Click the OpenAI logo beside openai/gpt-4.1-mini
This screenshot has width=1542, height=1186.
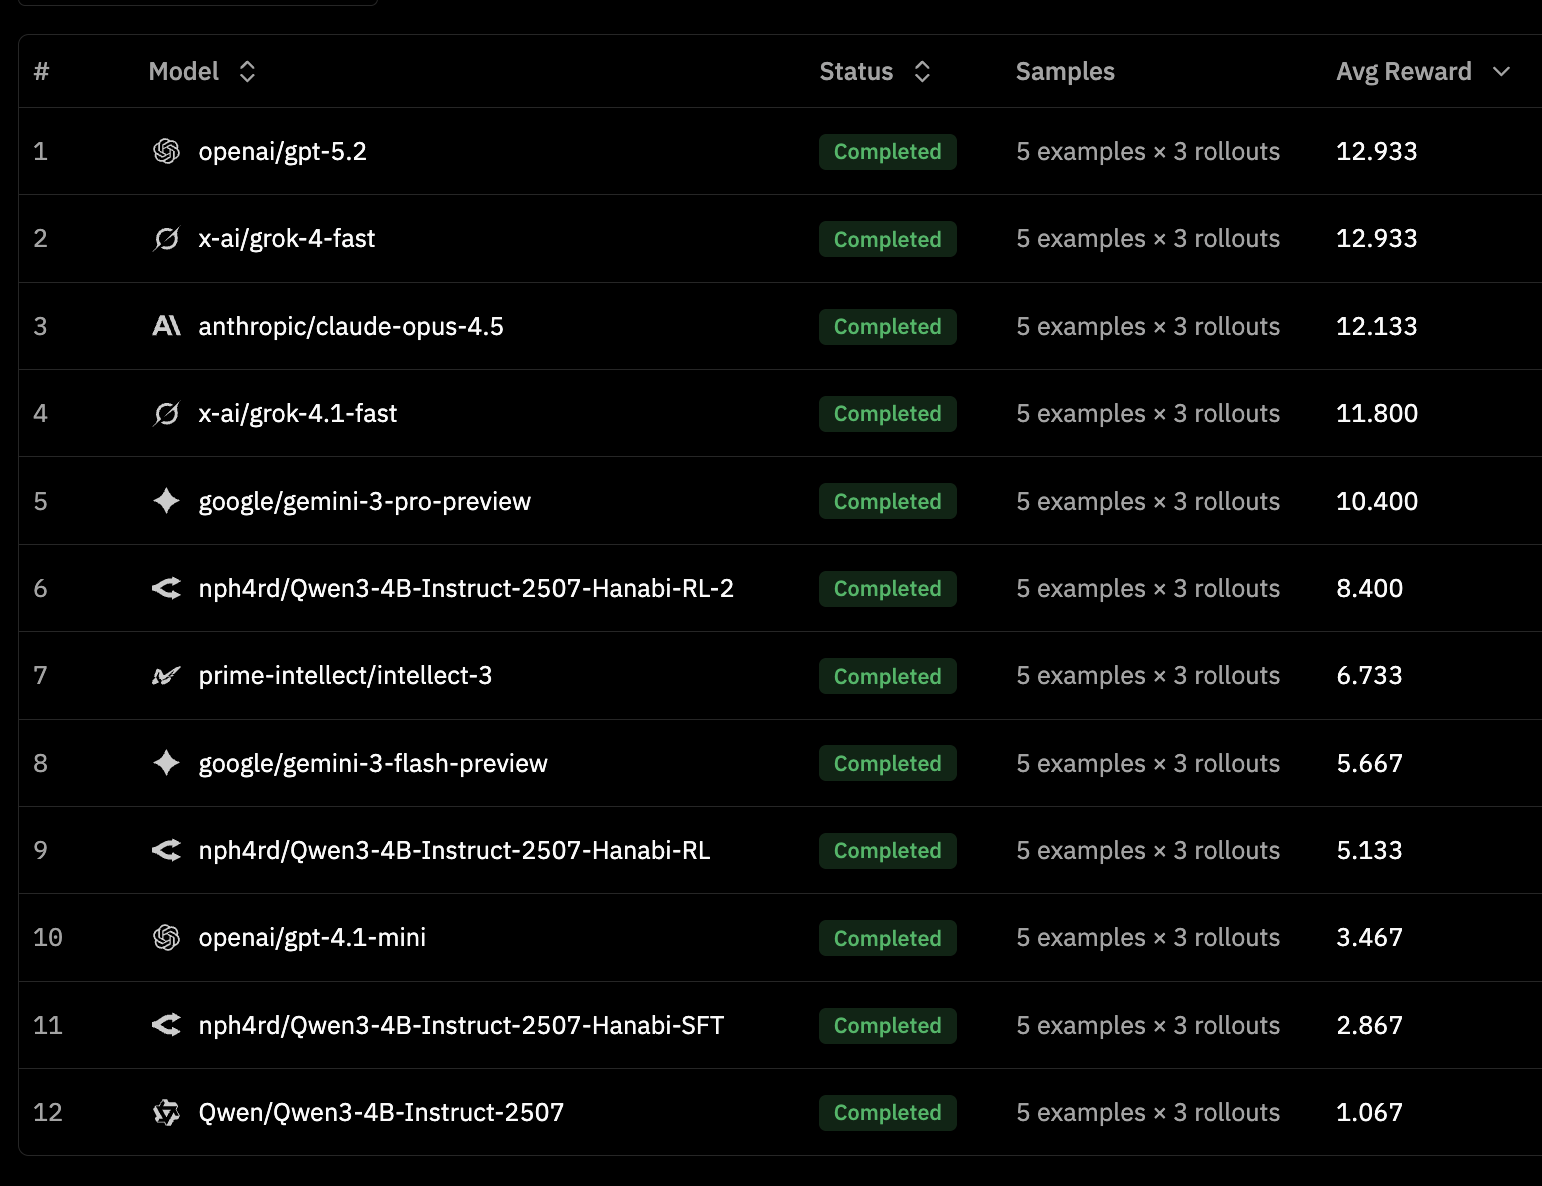click(166, 937)
